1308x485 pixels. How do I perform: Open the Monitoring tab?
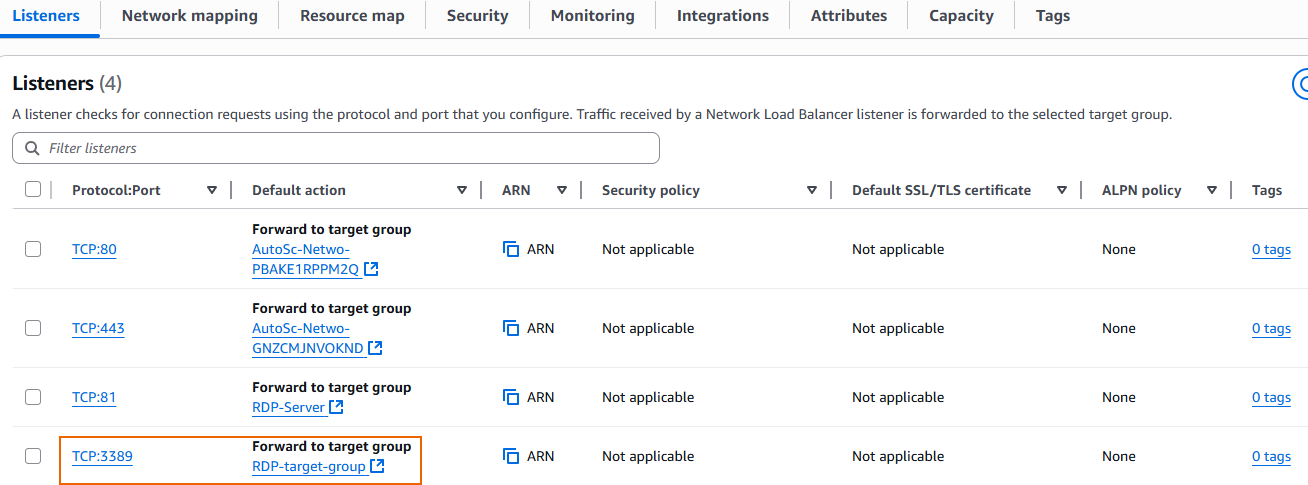click(x=592, y=16)
